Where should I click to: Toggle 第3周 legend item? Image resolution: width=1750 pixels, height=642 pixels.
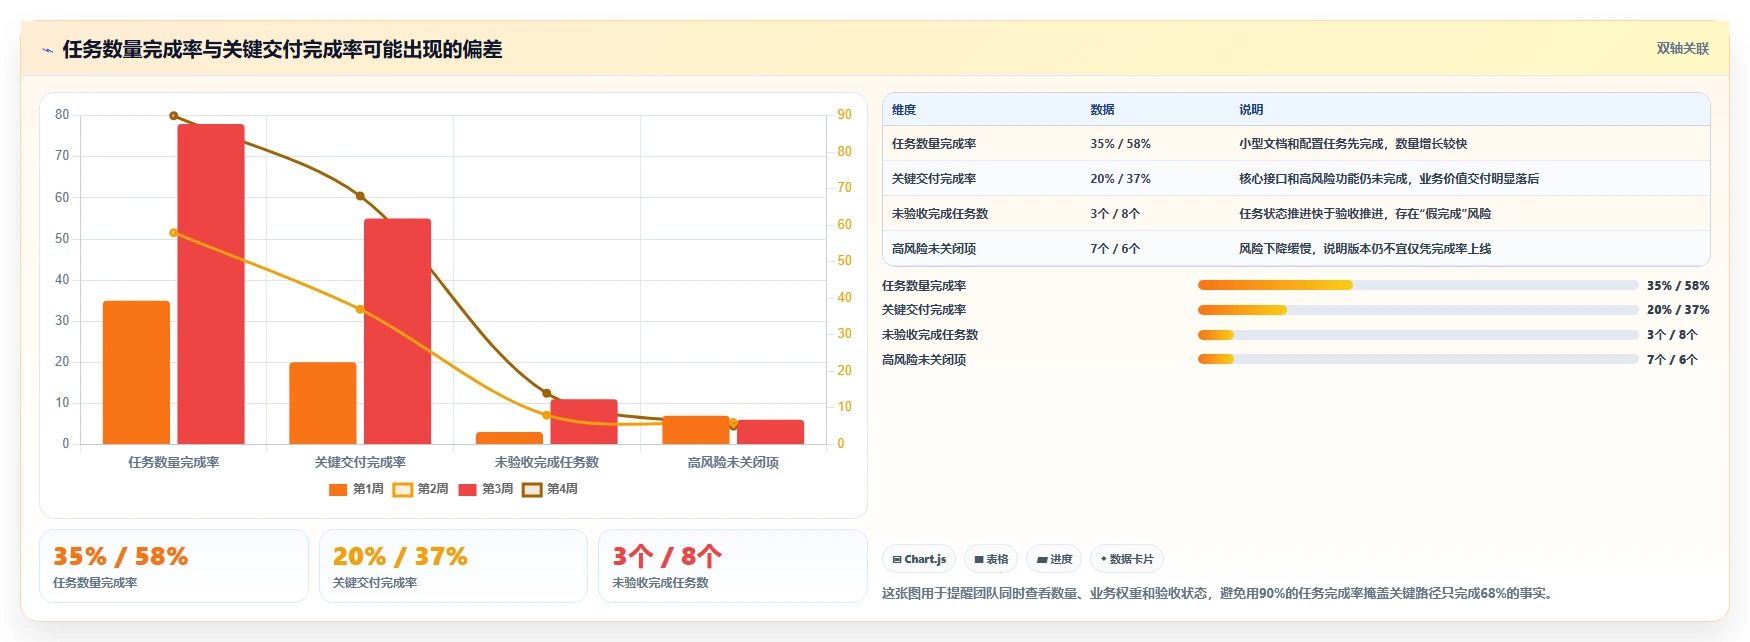click(485, 489)
